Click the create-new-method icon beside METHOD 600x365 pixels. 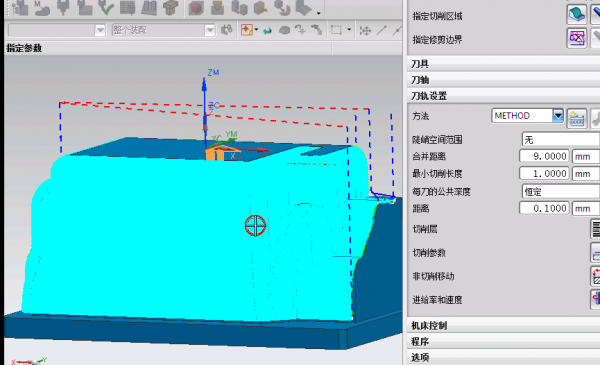click(577, 118)
